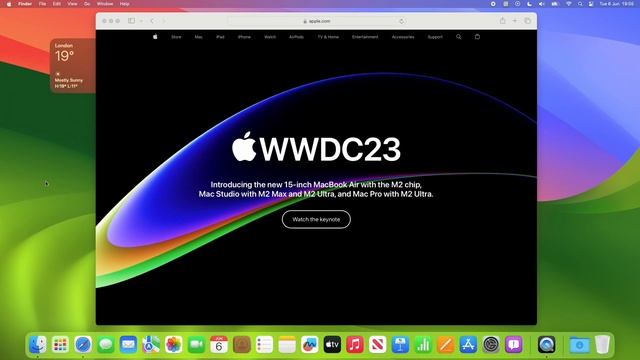
Task: Open the TV & Home link
Action: point(328,37)
